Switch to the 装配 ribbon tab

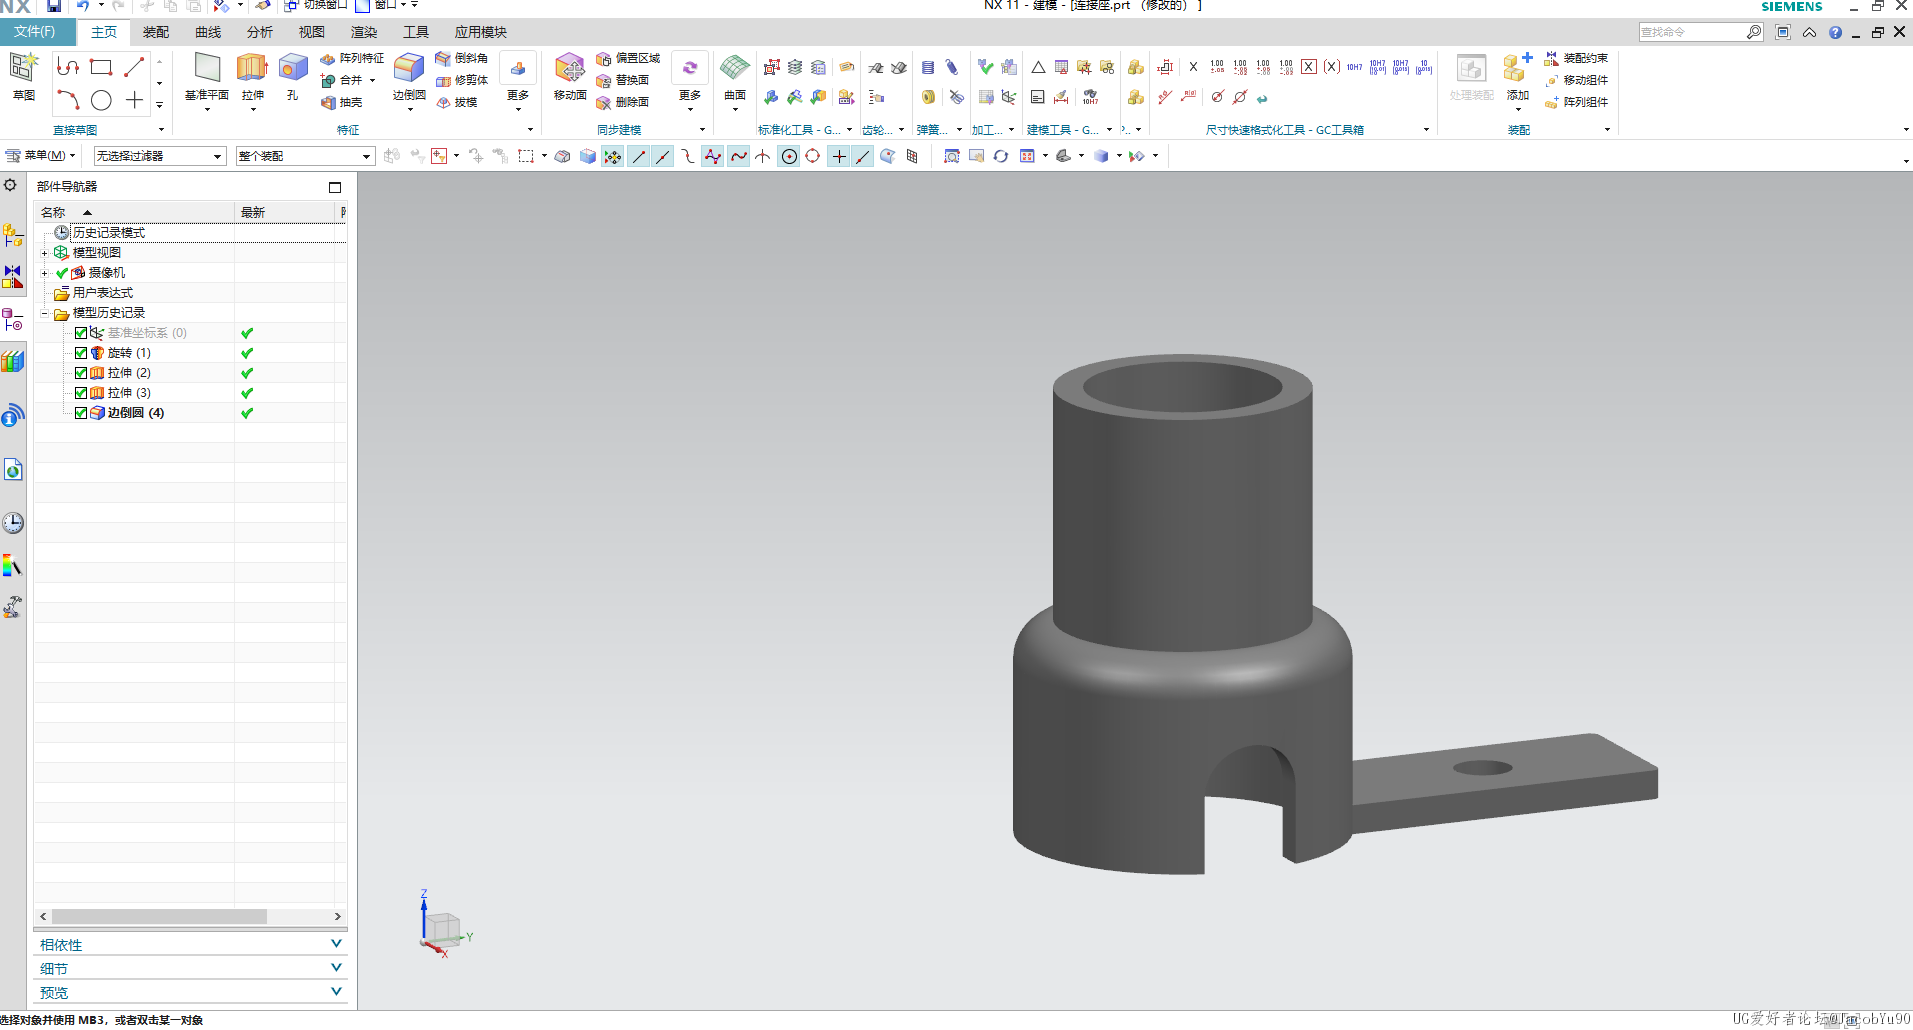[155, 32]
